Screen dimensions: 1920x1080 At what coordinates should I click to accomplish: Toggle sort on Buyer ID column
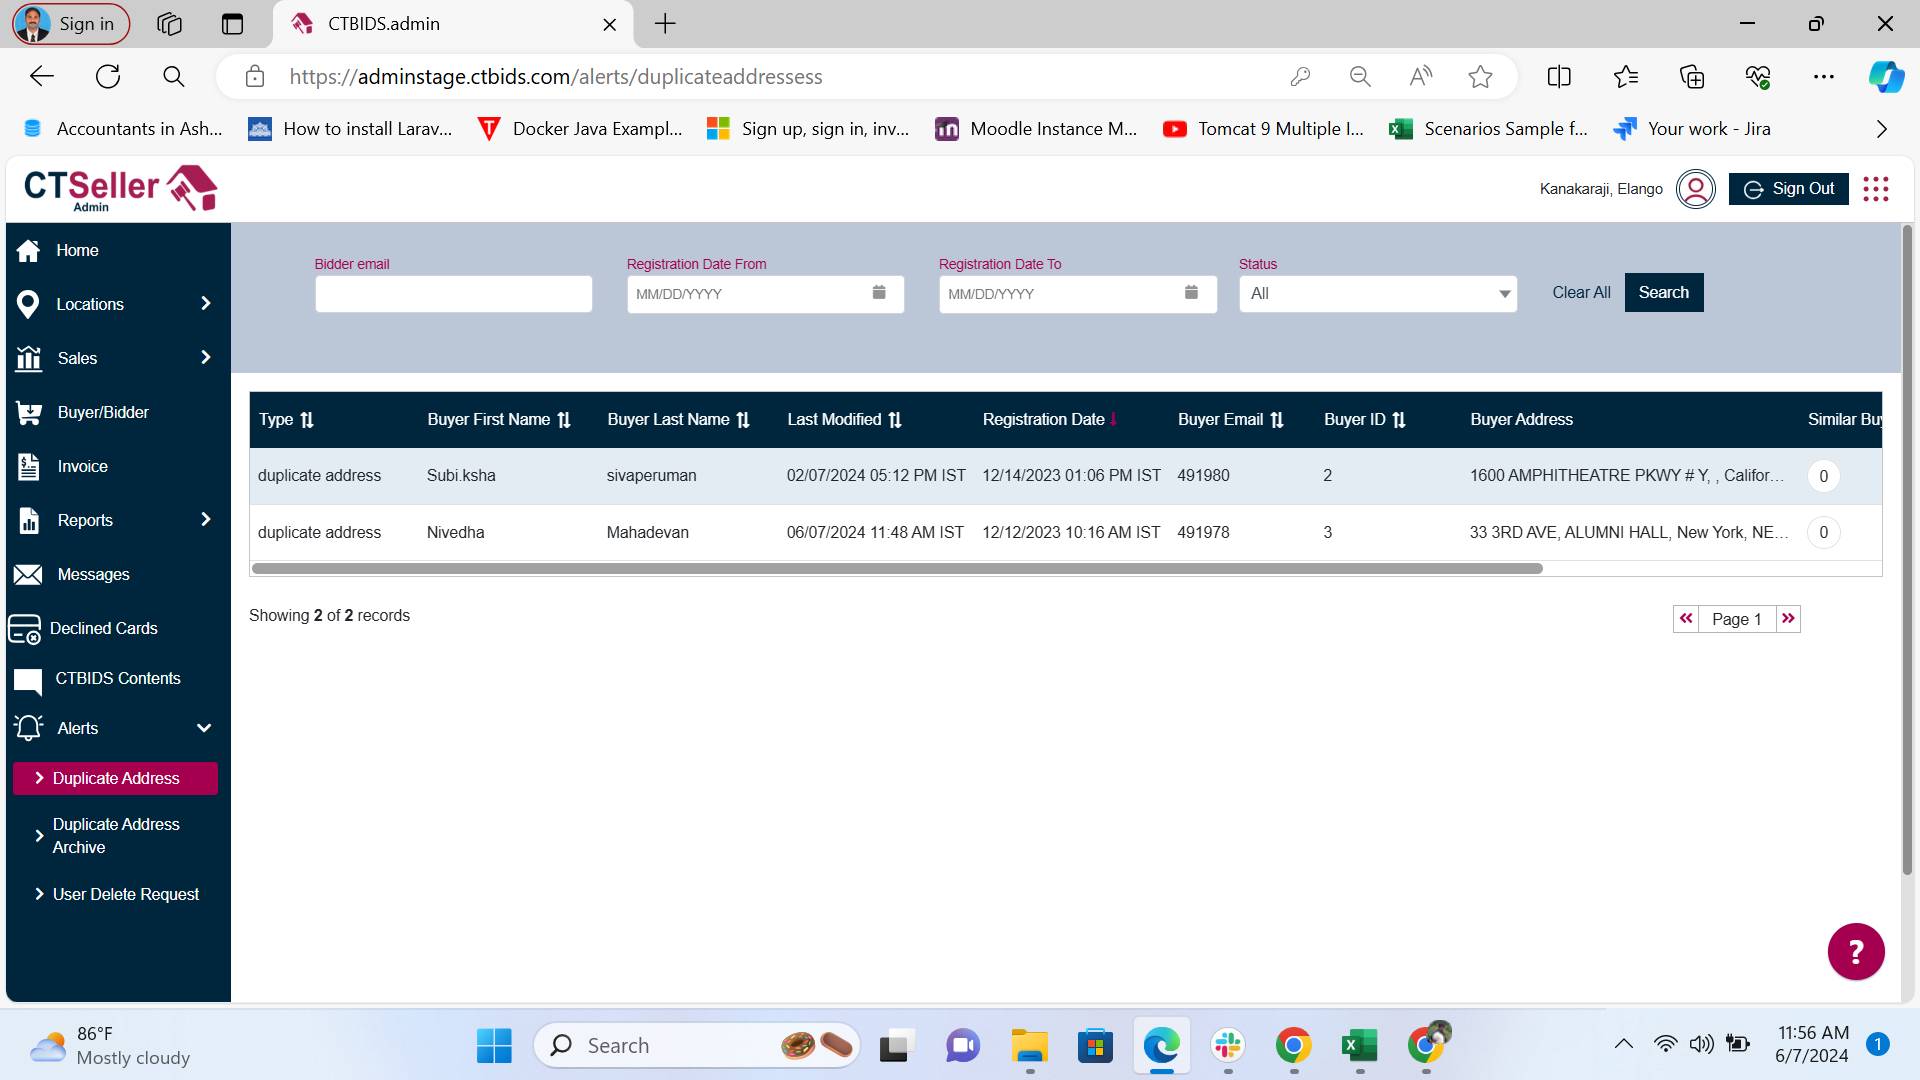1399,420
